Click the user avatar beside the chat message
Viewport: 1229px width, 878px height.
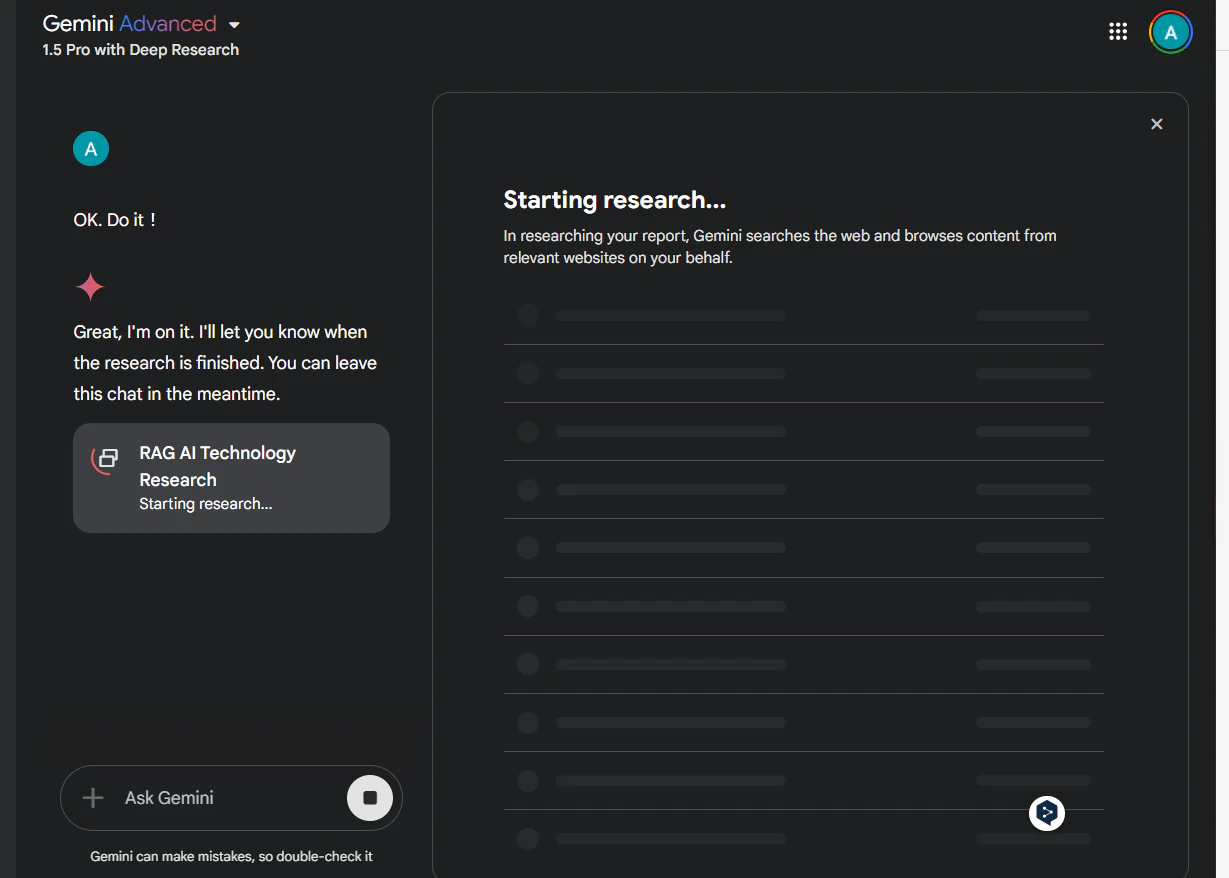click(x=91, y=150)
